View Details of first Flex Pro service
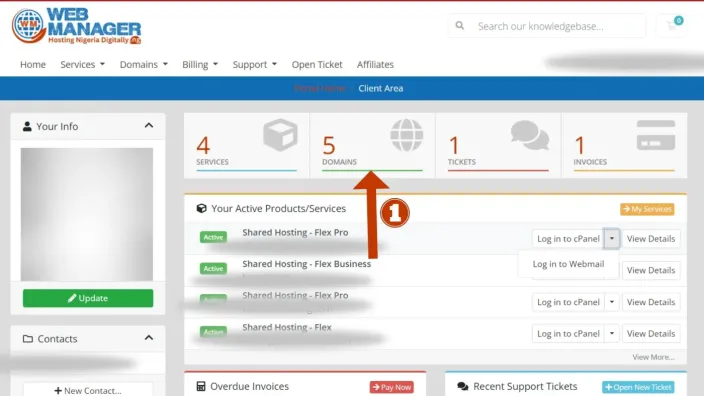704x396 pixels. tap(651, 238)
